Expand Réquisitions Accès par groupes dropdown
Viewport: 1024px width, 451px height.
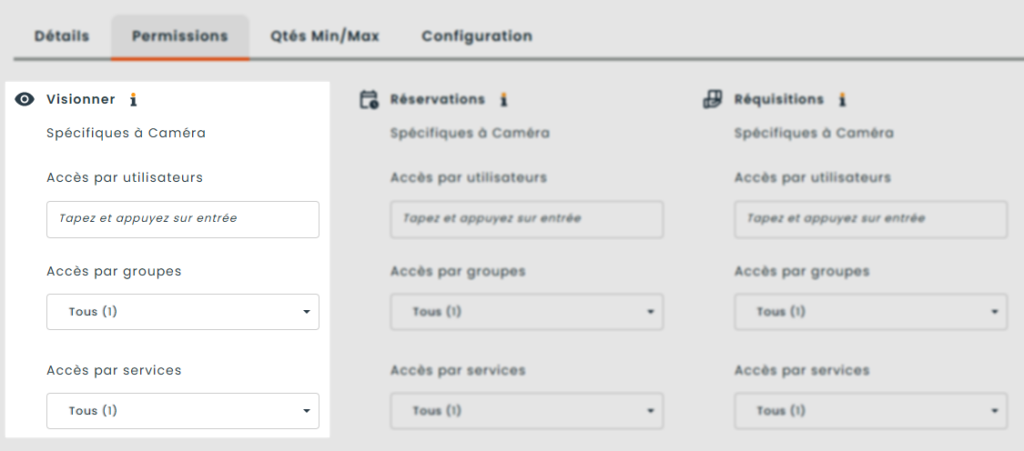(871, 312)
